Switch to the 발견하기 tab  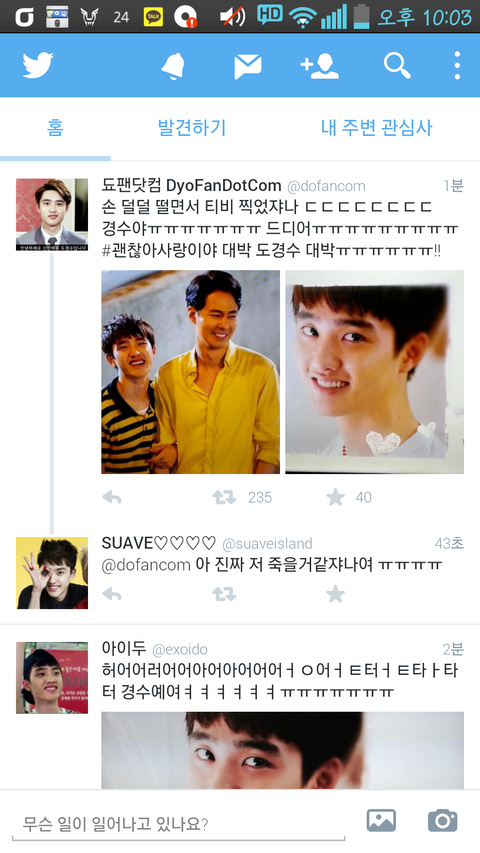coord(192,127)
